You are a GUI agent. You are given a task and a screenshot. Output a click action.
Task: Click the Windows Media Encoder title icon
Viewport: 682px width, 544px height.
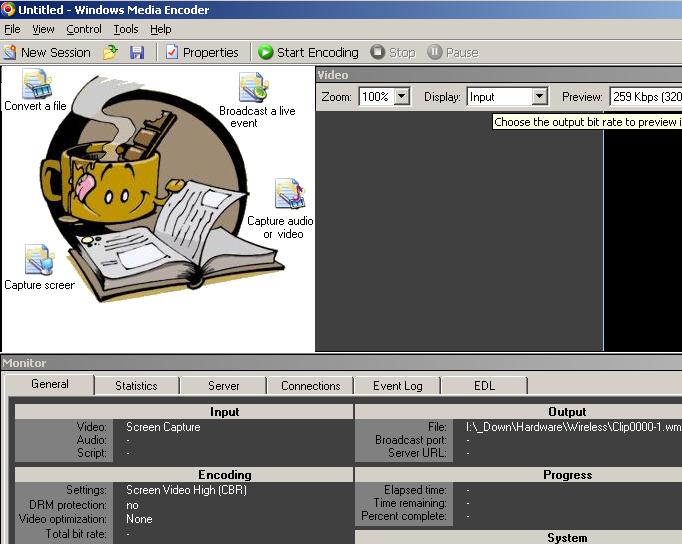point(8,9)
